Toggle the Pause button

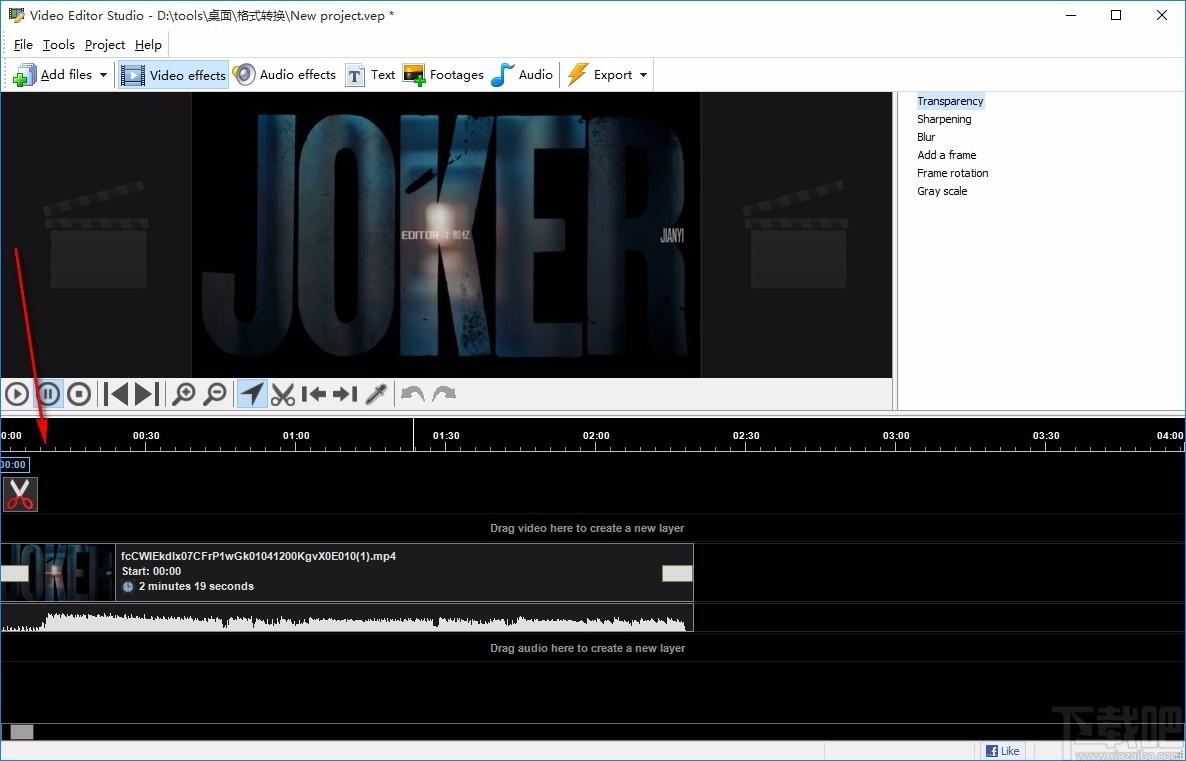point(48,394)
